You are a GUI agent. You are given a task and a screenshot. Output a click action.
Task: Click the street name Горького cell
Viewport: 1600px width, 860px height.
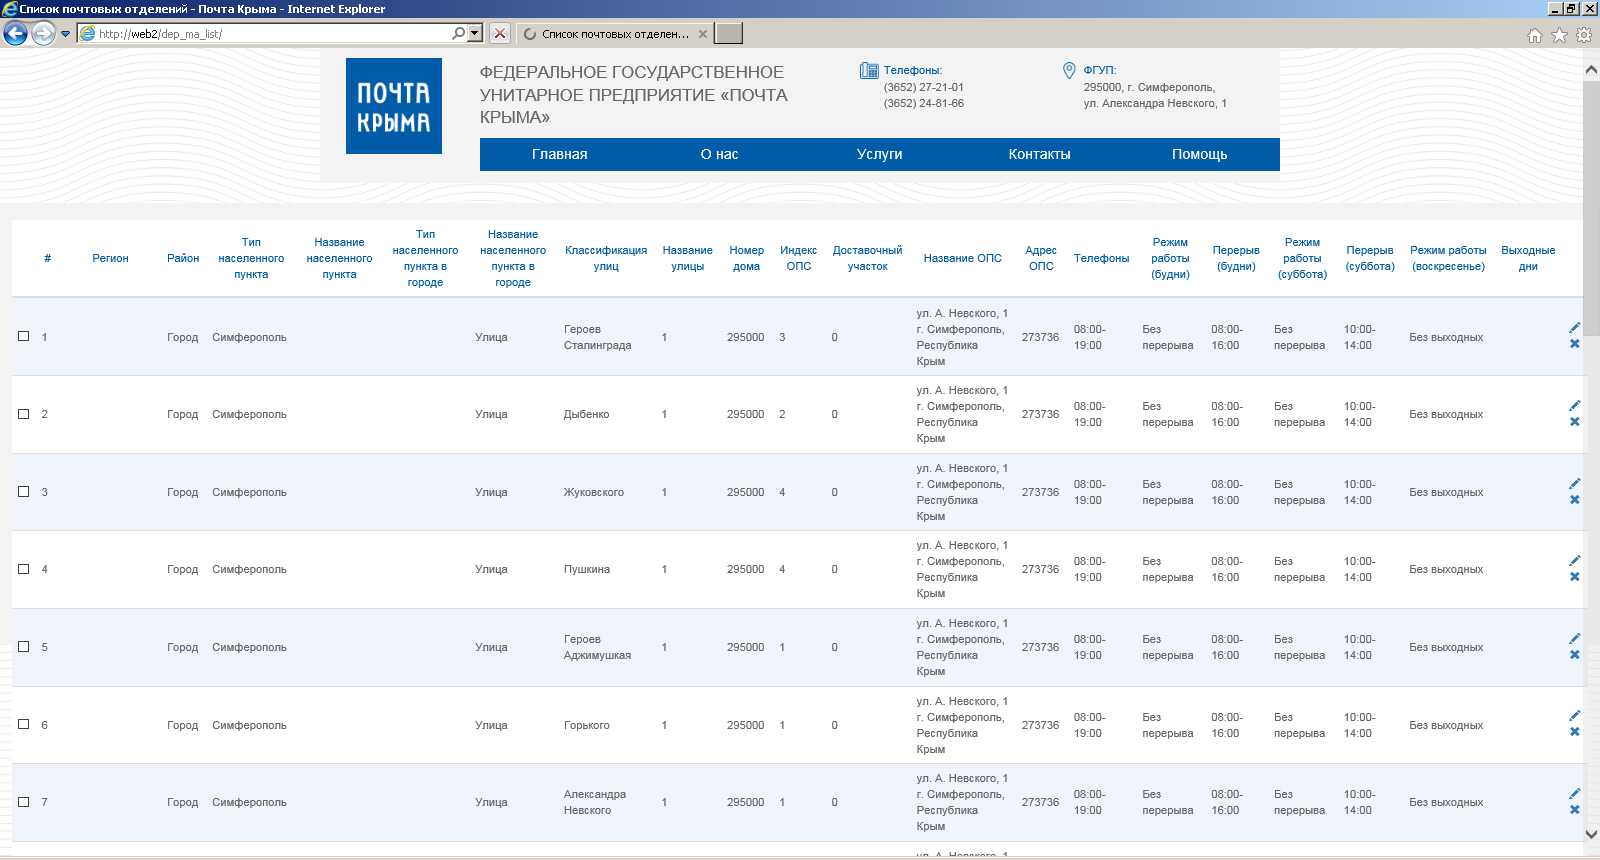586,725
